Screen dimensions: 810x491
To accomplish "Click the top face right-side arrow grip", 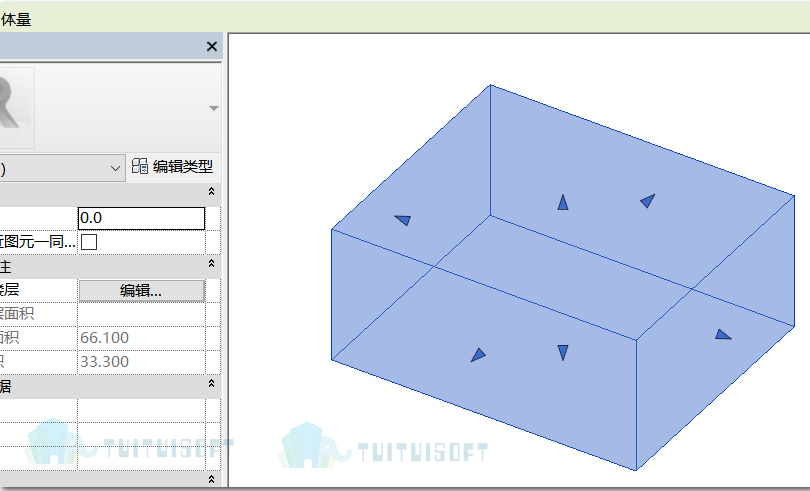I will 648,201.
